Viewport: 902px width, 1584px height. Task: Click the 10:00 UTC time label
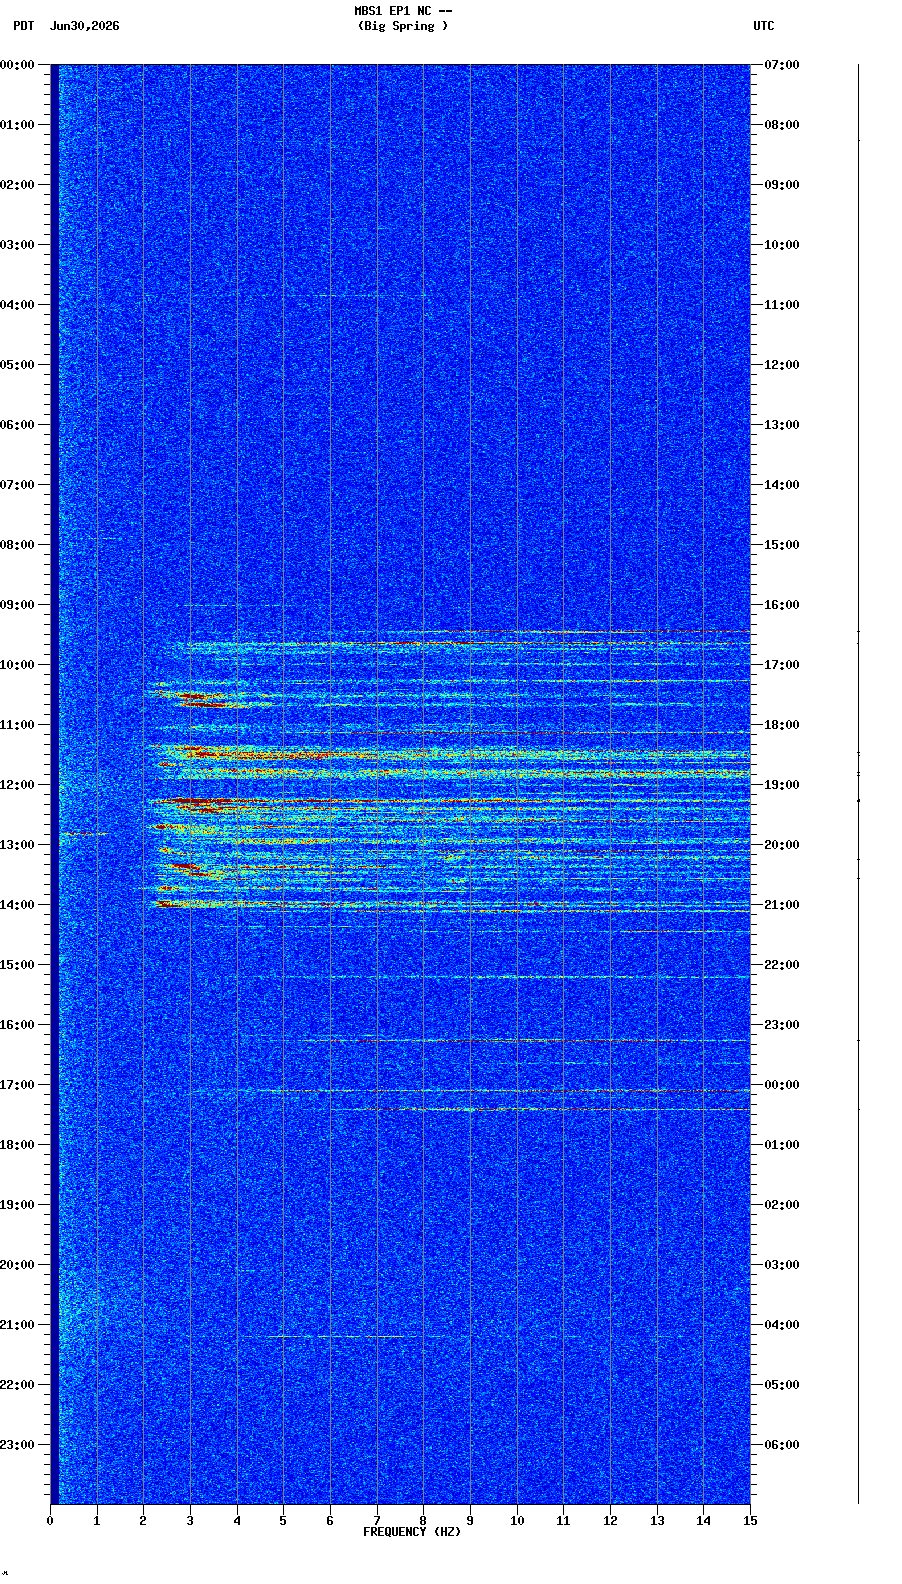point(782,245)
